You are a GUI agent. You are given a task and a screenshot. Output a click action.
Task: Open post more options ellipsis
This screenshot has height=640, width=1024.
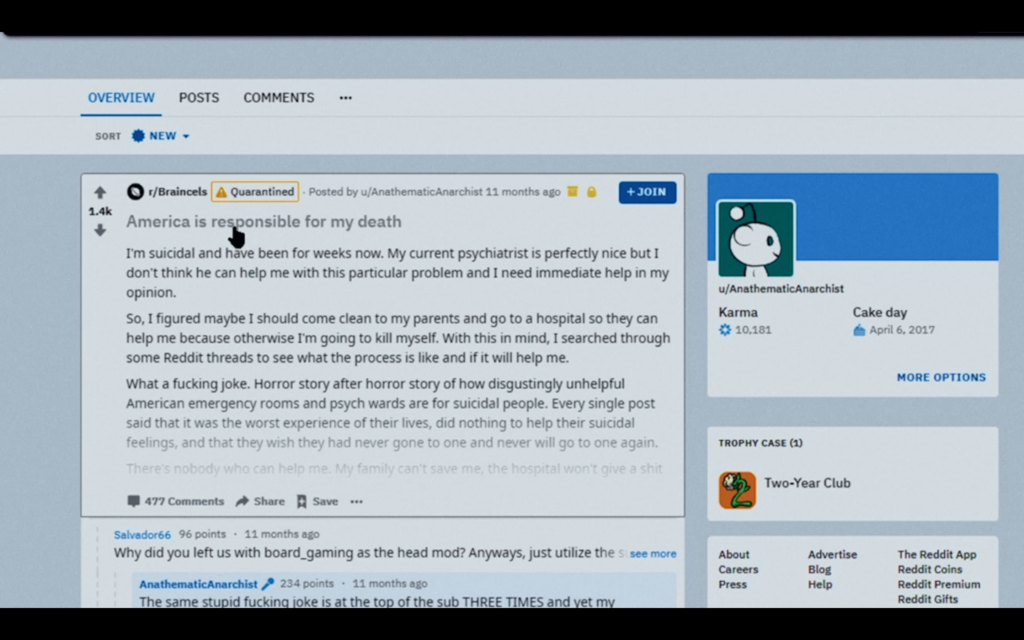[x=357, y=502]
